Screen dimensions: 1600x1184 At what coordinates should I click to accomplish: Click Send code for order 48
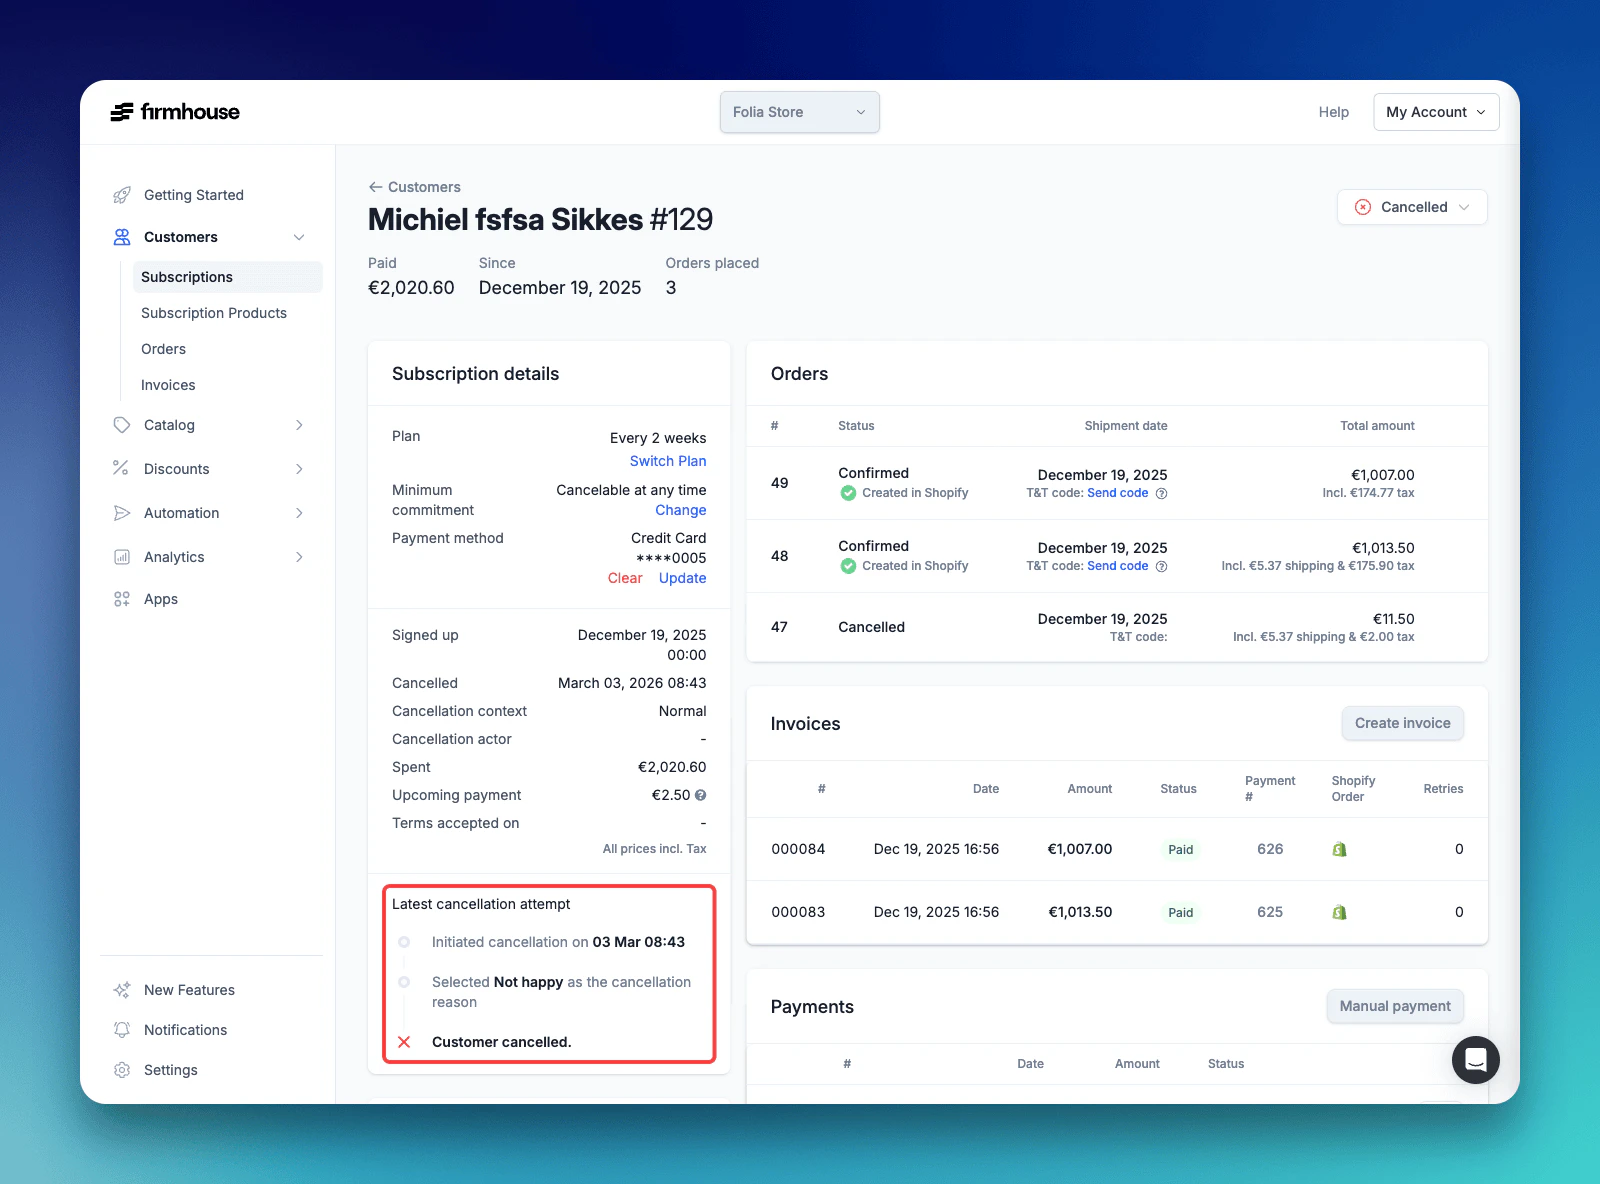click(x=1118, y=566)
